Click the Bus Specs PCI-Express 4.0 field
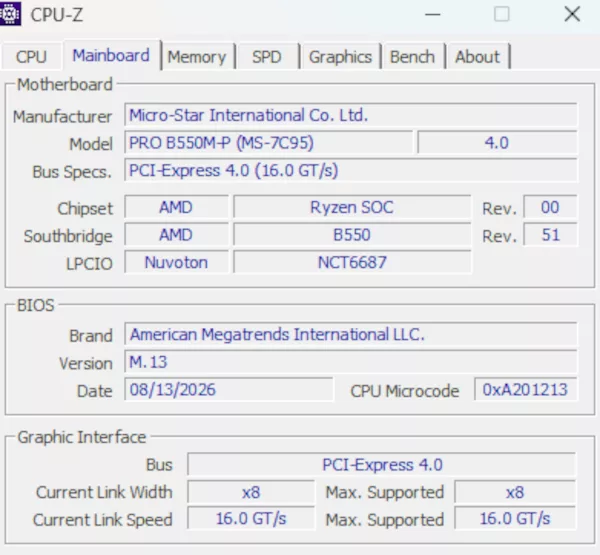The width and height of the screenshot is (600, 555). point(351,170)
